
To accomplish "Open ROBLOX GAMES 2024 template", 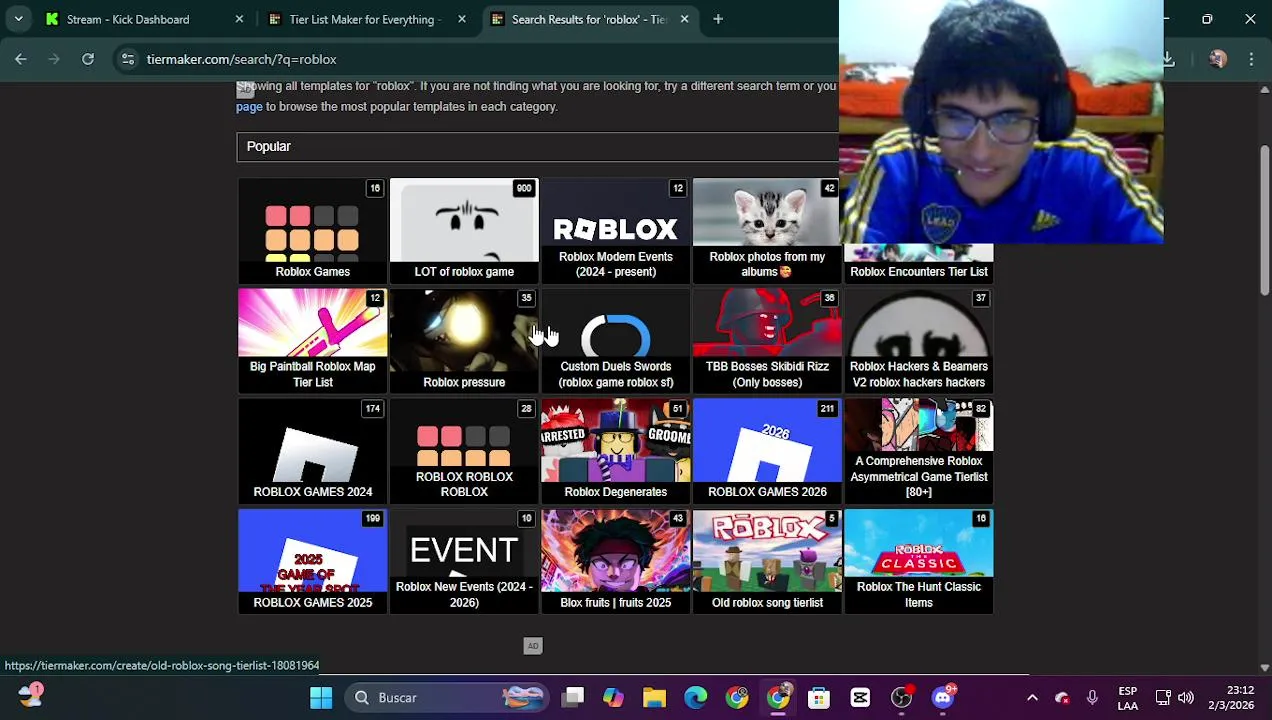I will (312, 451).
